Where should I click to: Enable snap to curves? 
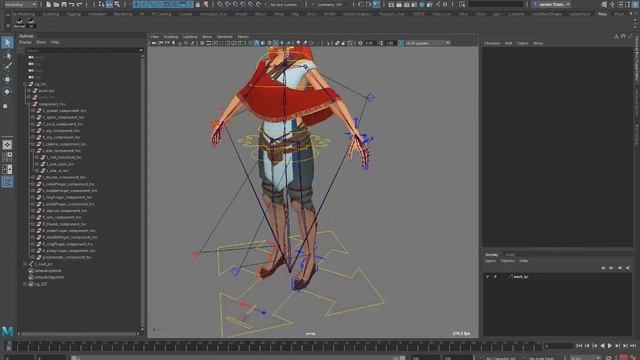tap(228, 4)
